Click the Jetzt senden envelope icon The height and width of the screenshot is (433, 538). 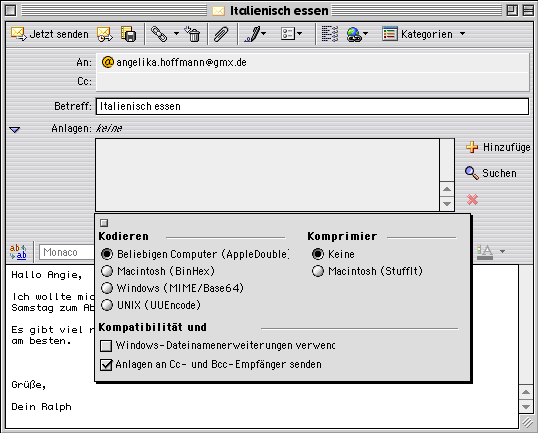(19, 34)
